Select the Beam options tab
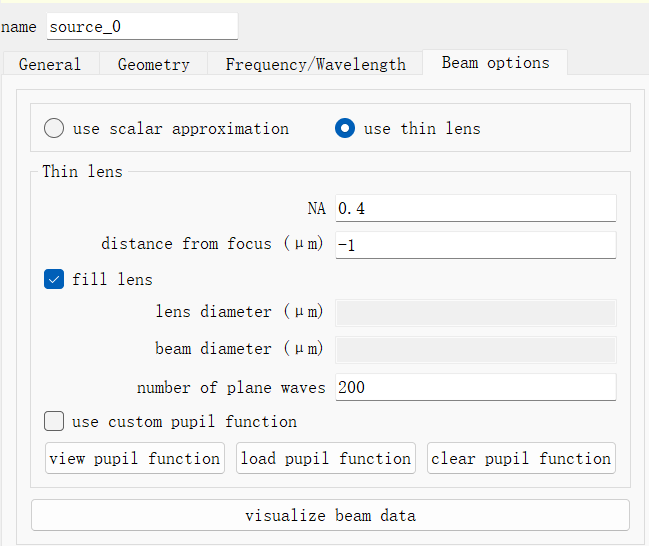The image size is (649, 546). tap(495, 63)
